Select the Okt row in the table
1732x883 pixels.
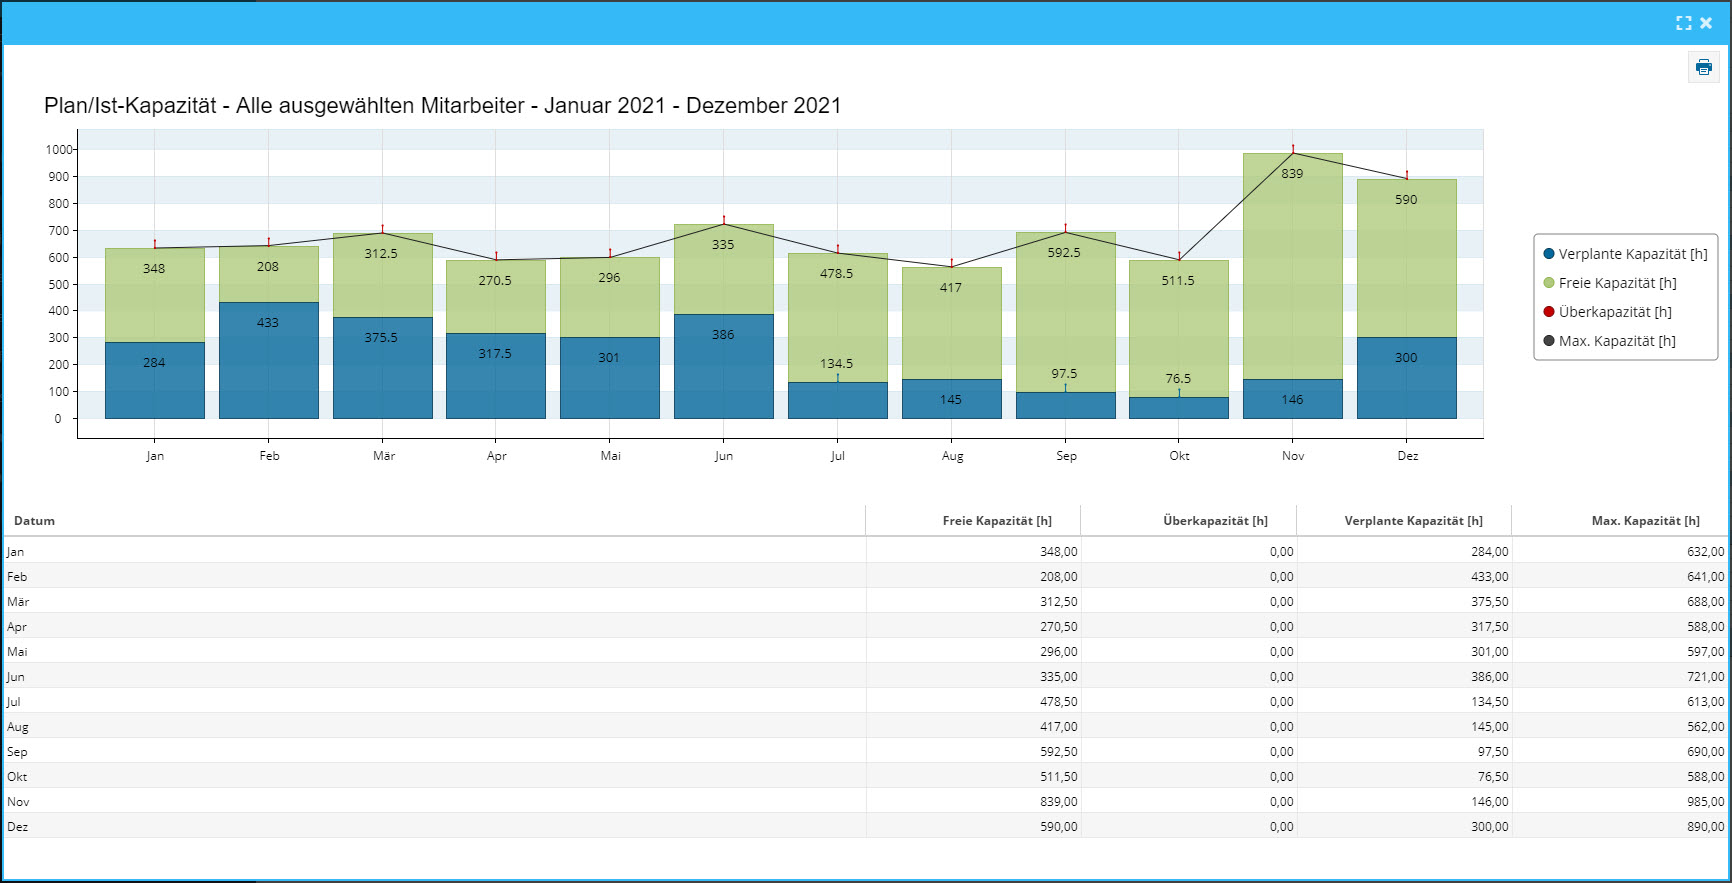(x=866, y=776)
